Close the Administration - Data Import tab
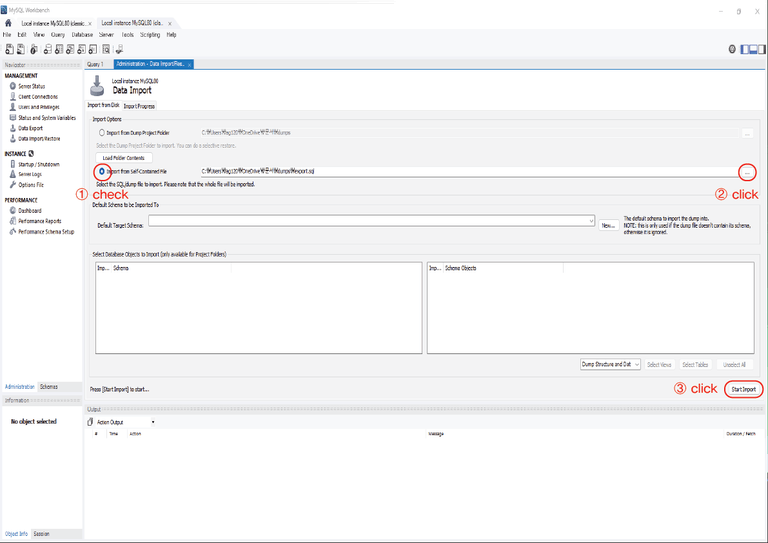 190,65
